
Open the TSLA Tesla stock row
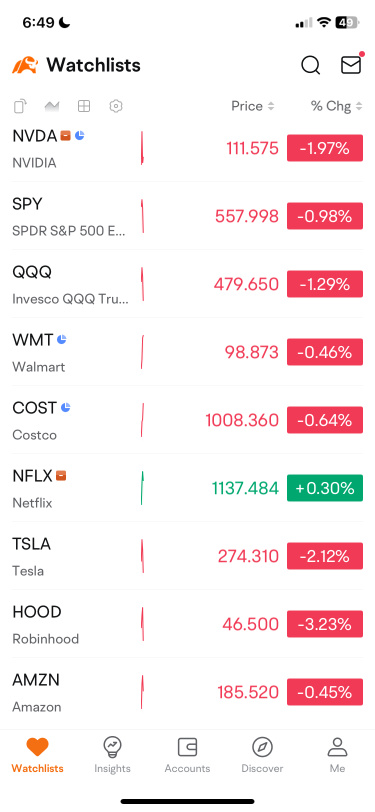pos(188,556)
